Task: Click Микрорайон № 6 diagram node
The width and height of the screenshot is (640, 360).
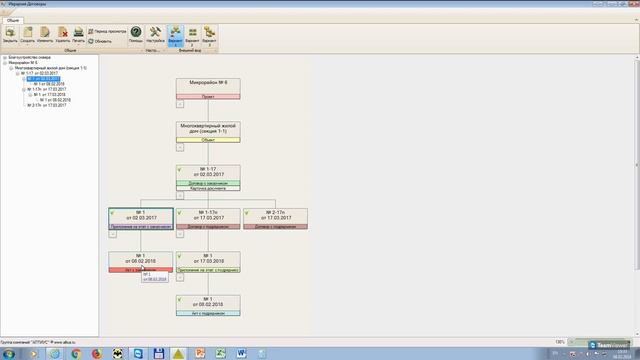Action: 208,89
